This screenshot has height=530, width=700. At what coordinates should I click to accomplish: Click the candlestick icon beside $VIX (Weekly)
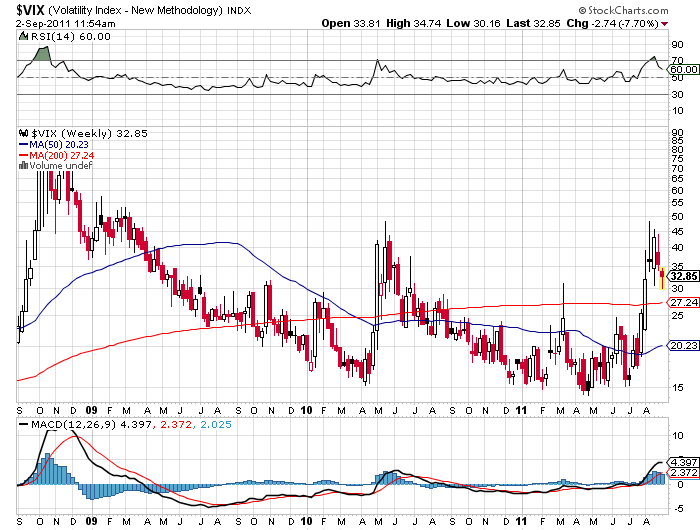tap(23, 133)
